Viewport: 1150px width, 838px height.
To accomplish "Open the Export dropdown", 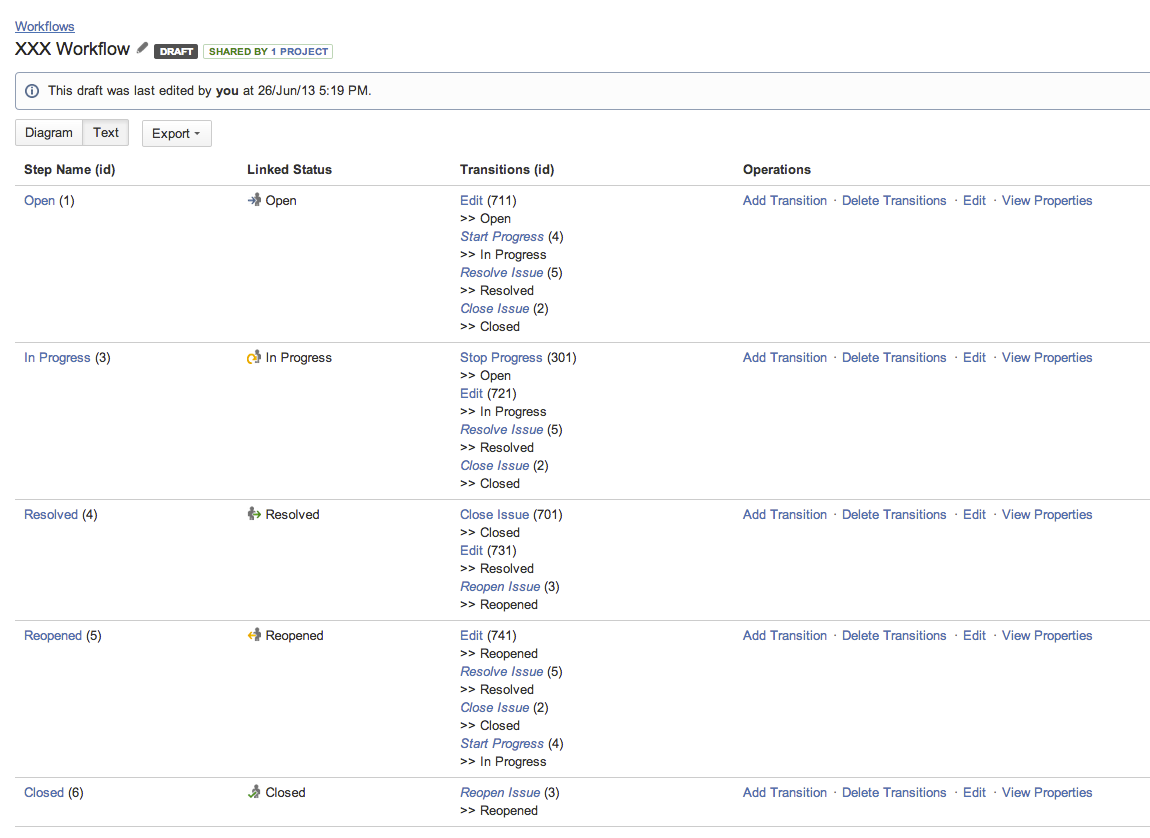I will click(177, 133).
